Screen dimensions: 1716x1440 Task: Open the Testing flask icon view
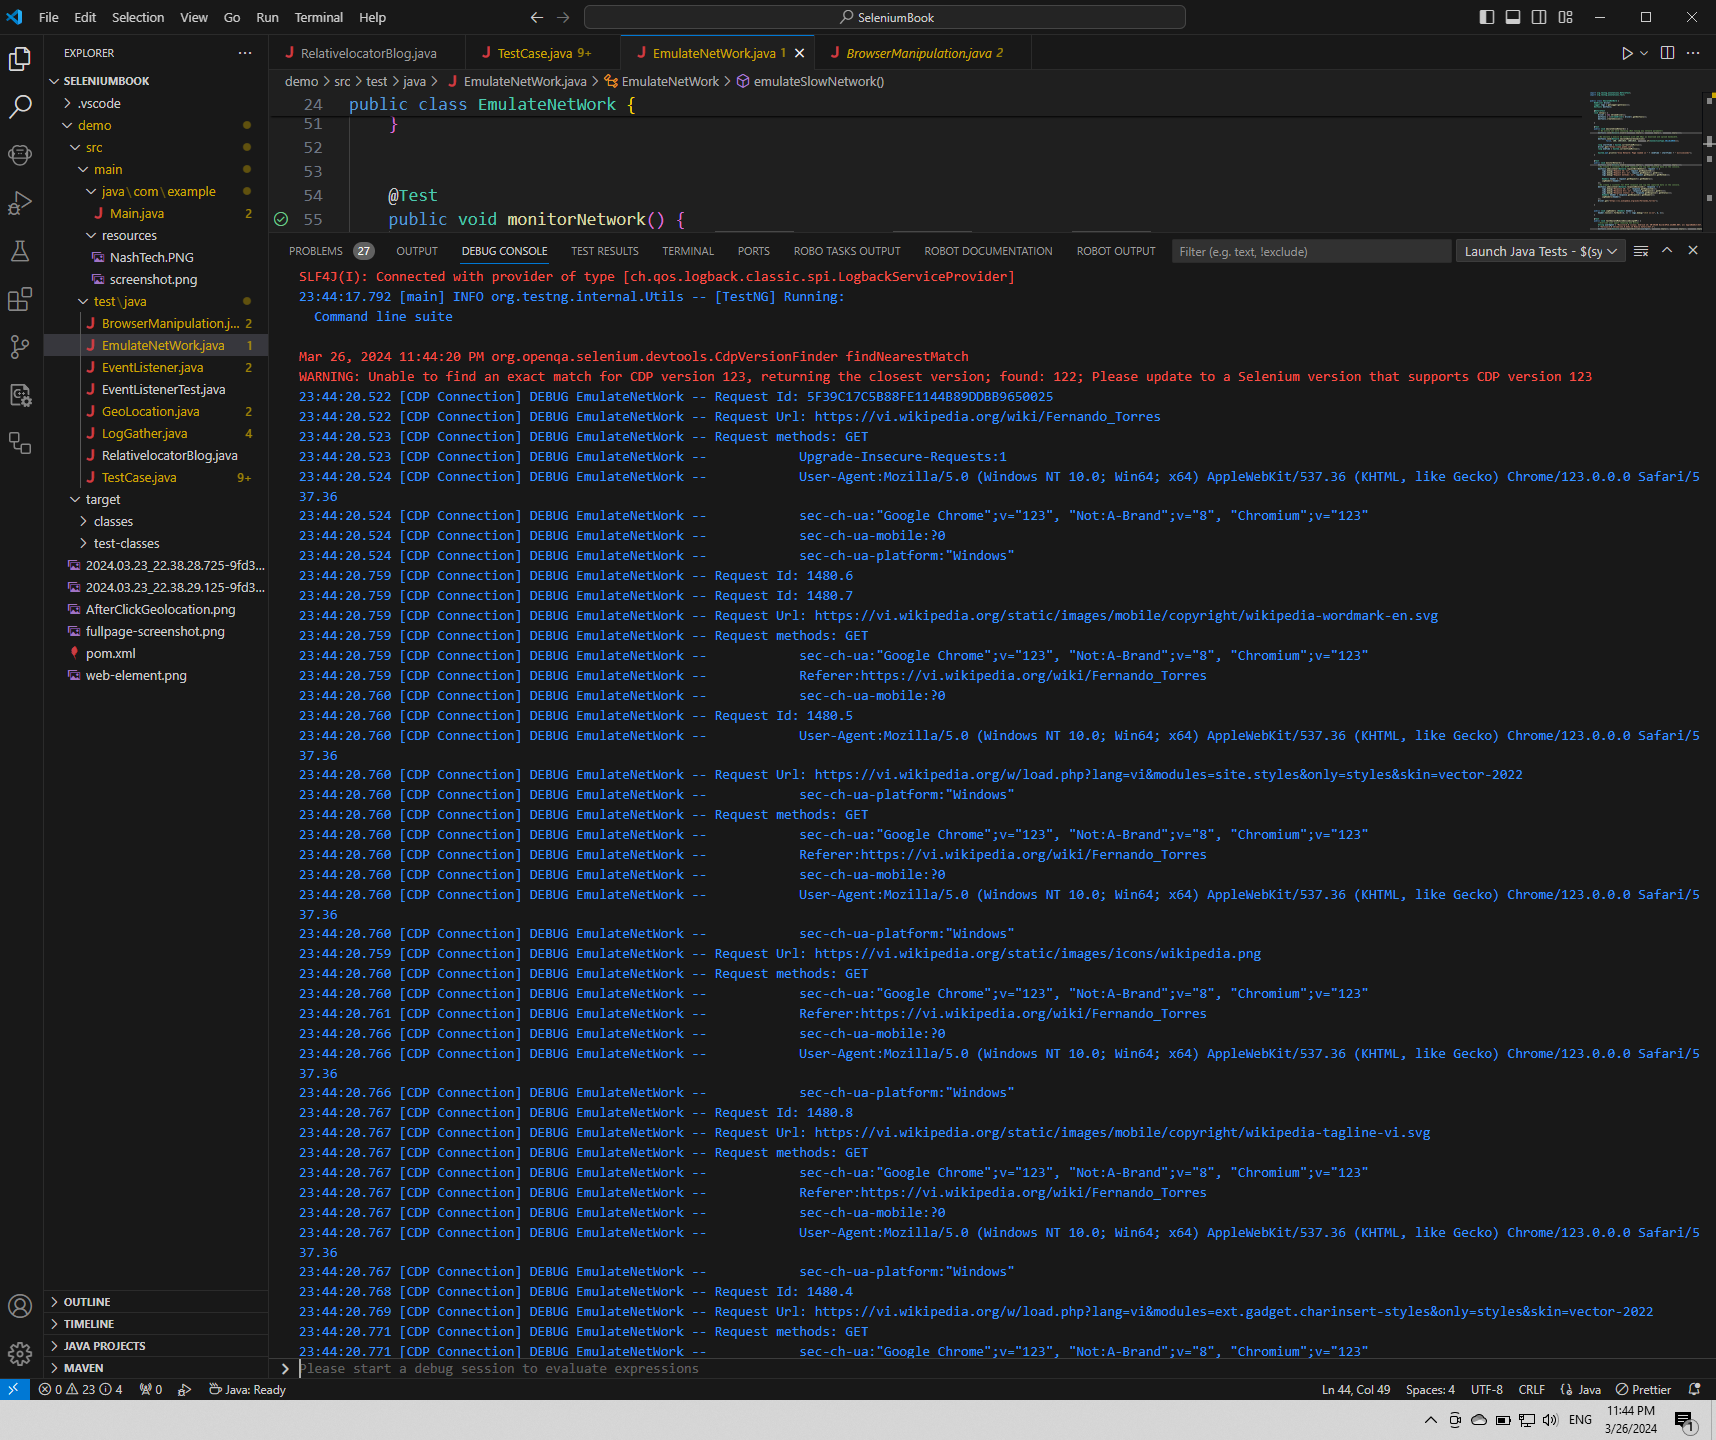(x=20, y=251)
